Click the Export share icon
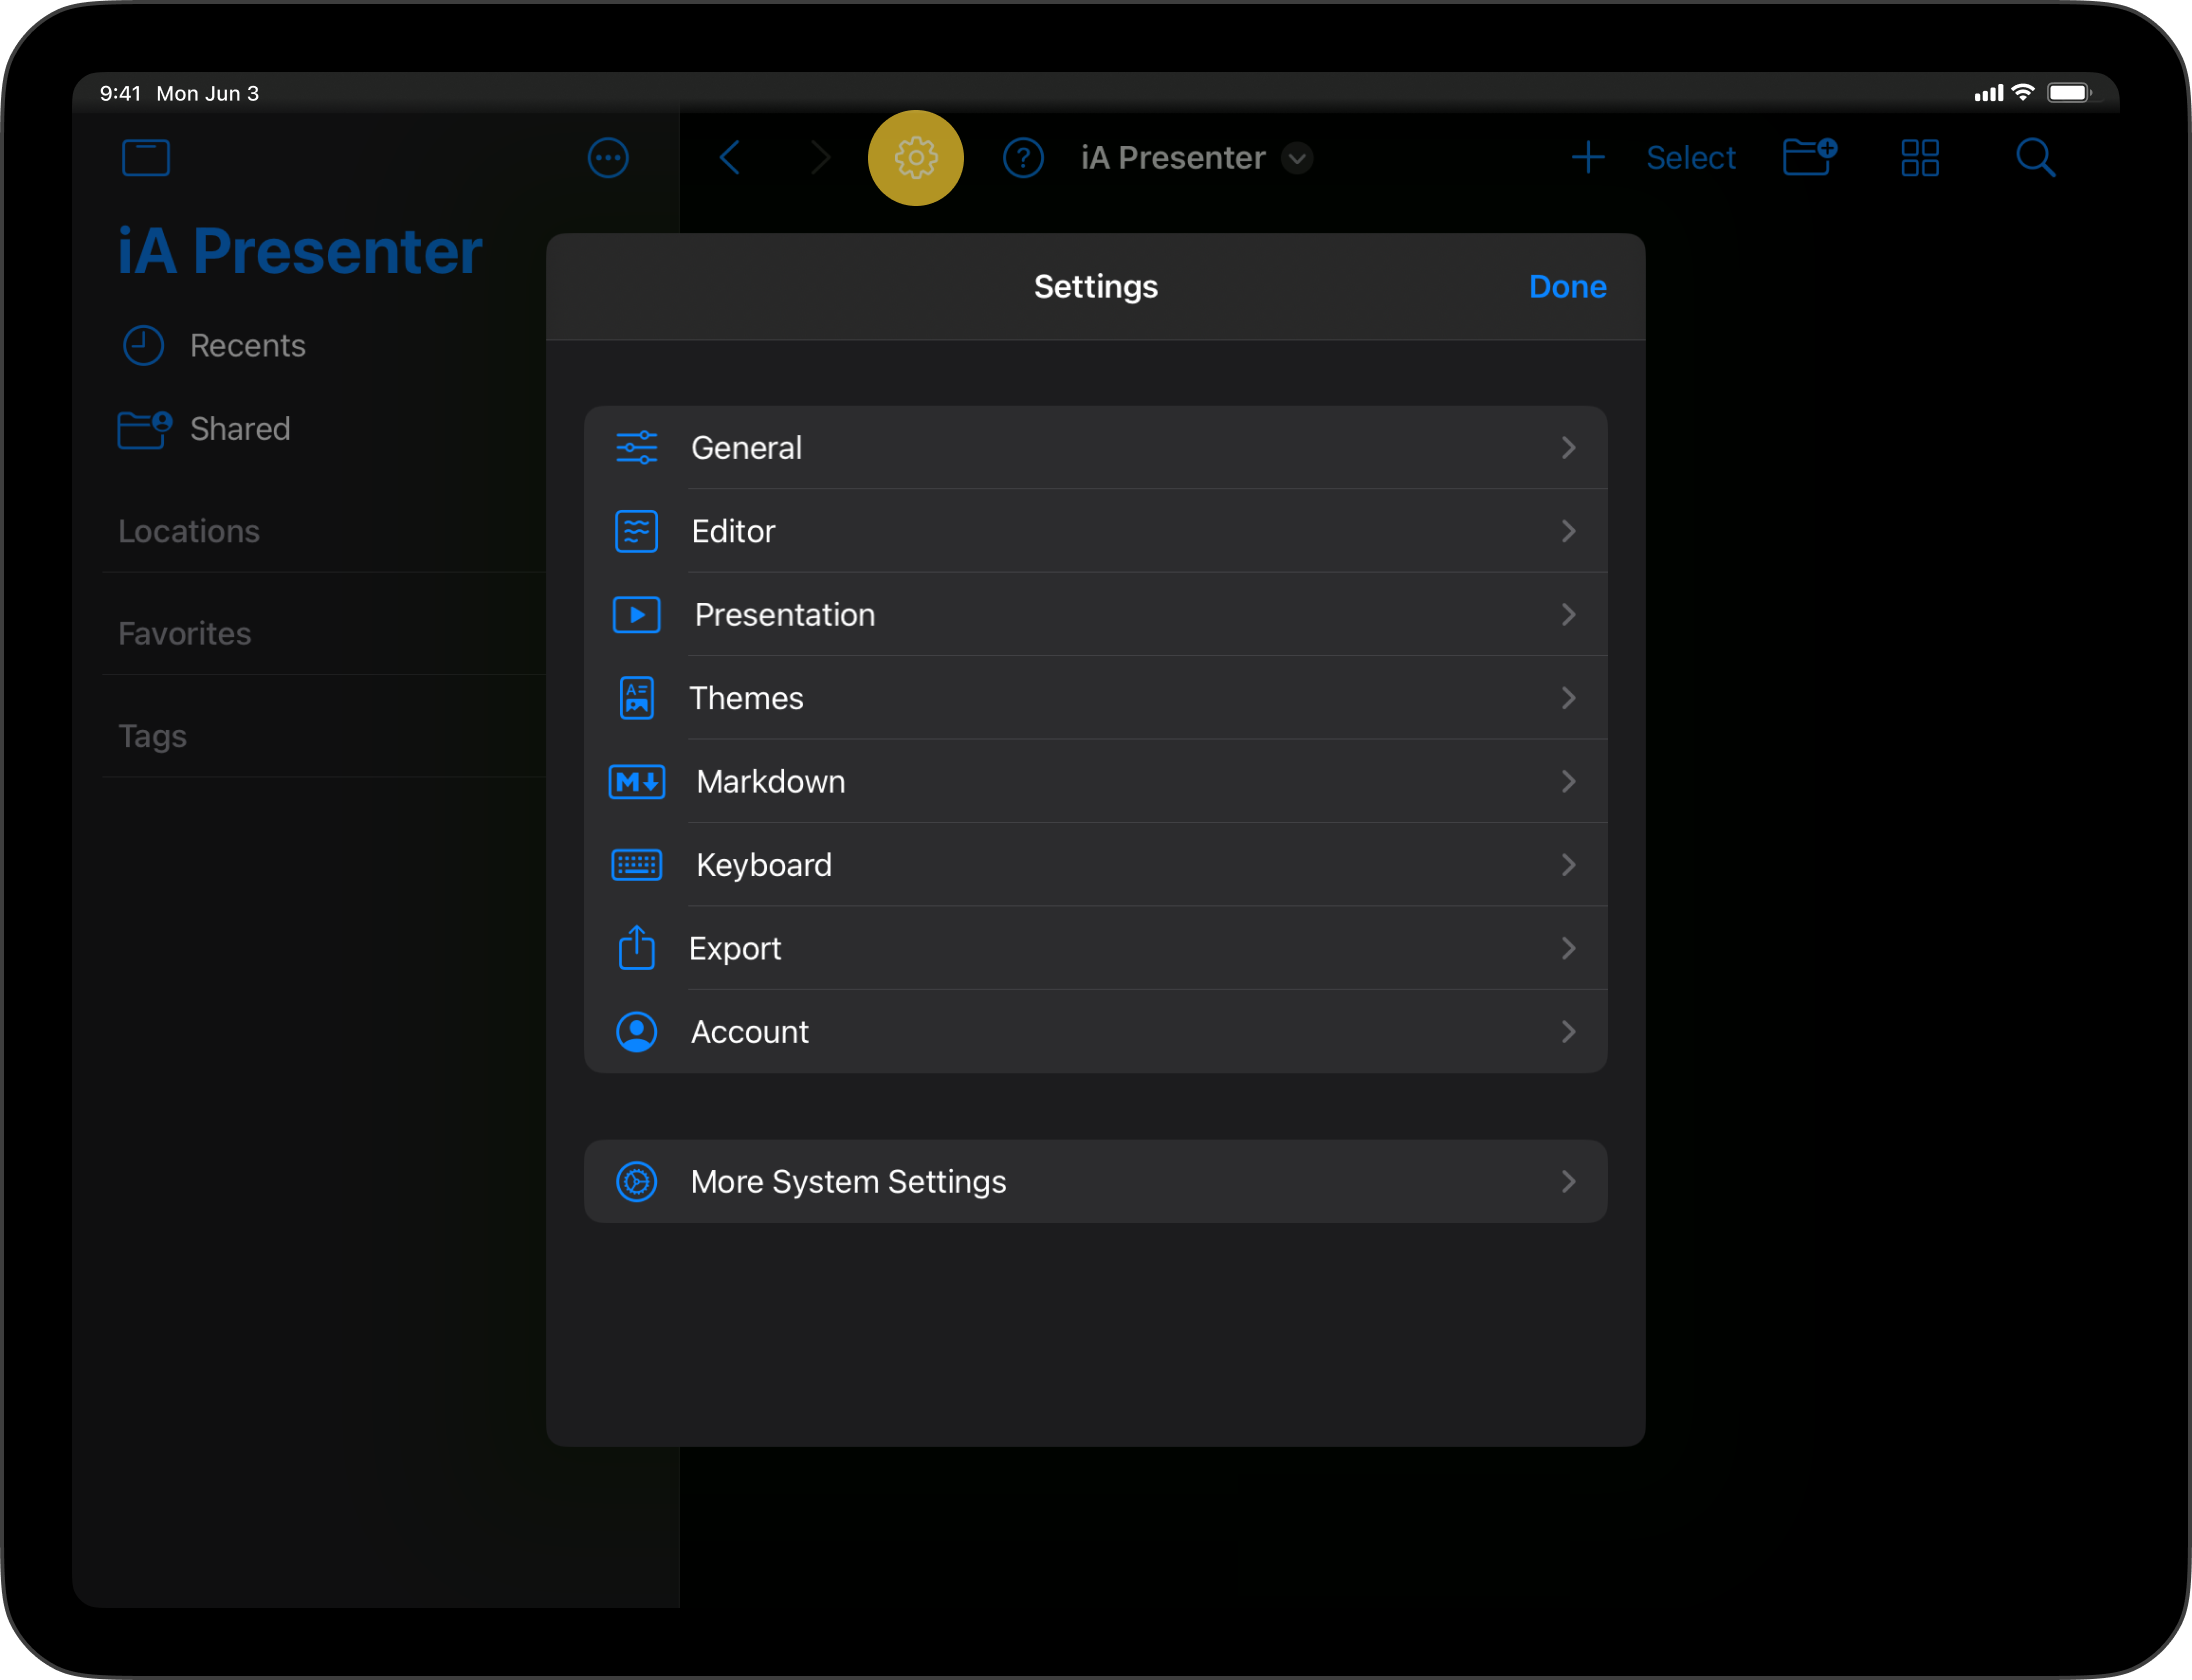Viewport: 2192px width, 1680px height. click(637, 947)
